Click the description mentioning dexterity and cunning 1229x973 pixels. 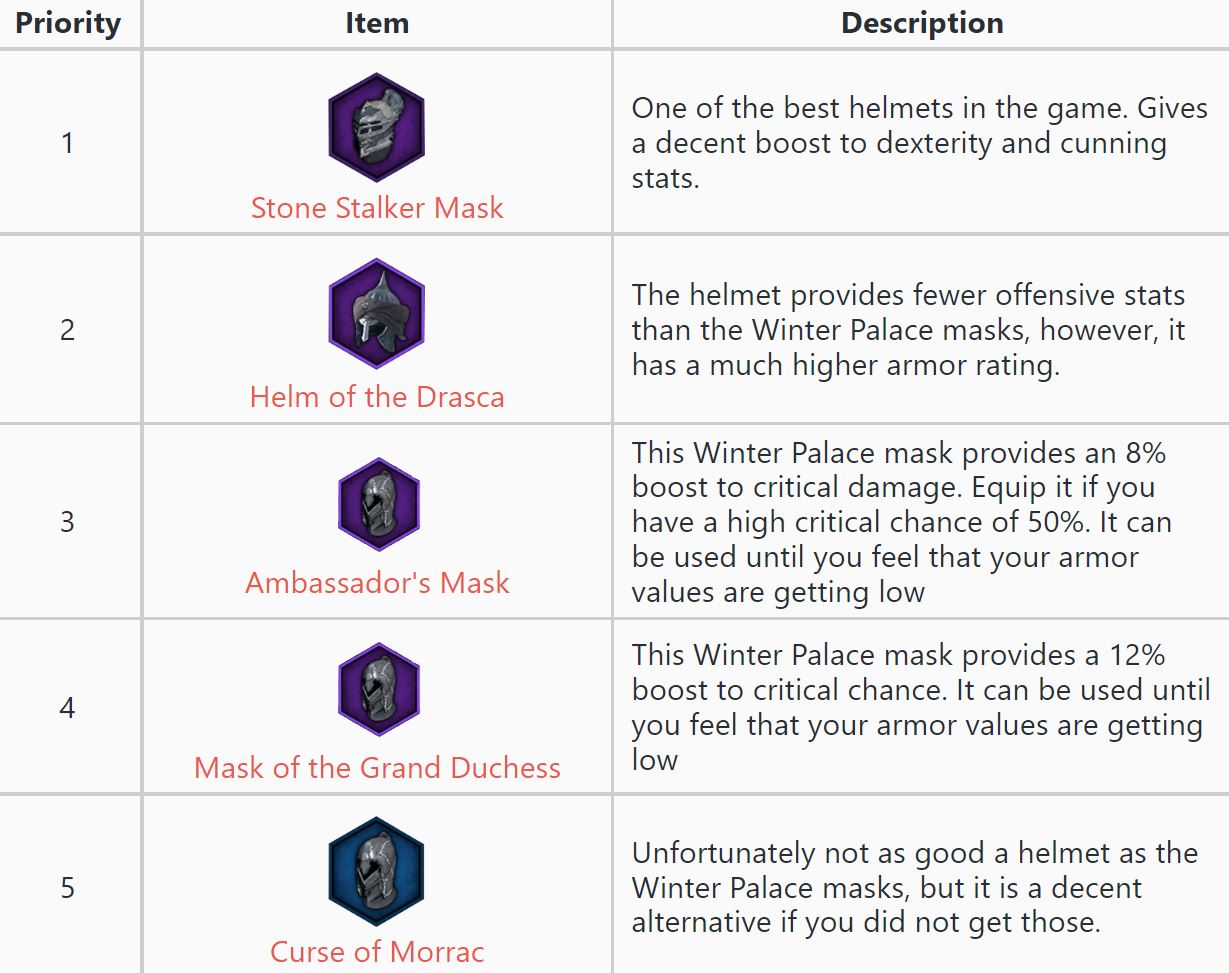[x=919, y=143]
